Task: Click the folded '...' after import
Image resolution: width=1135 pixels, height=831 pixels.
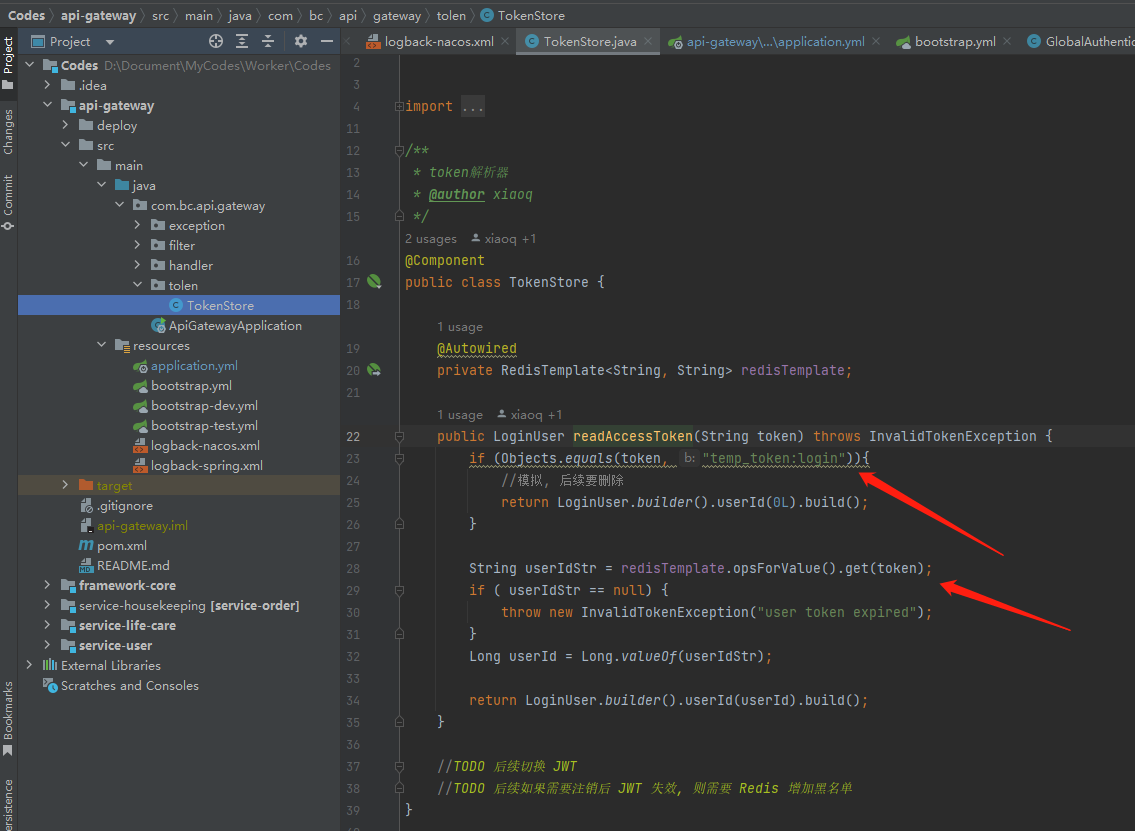Action: click(473, 106)
